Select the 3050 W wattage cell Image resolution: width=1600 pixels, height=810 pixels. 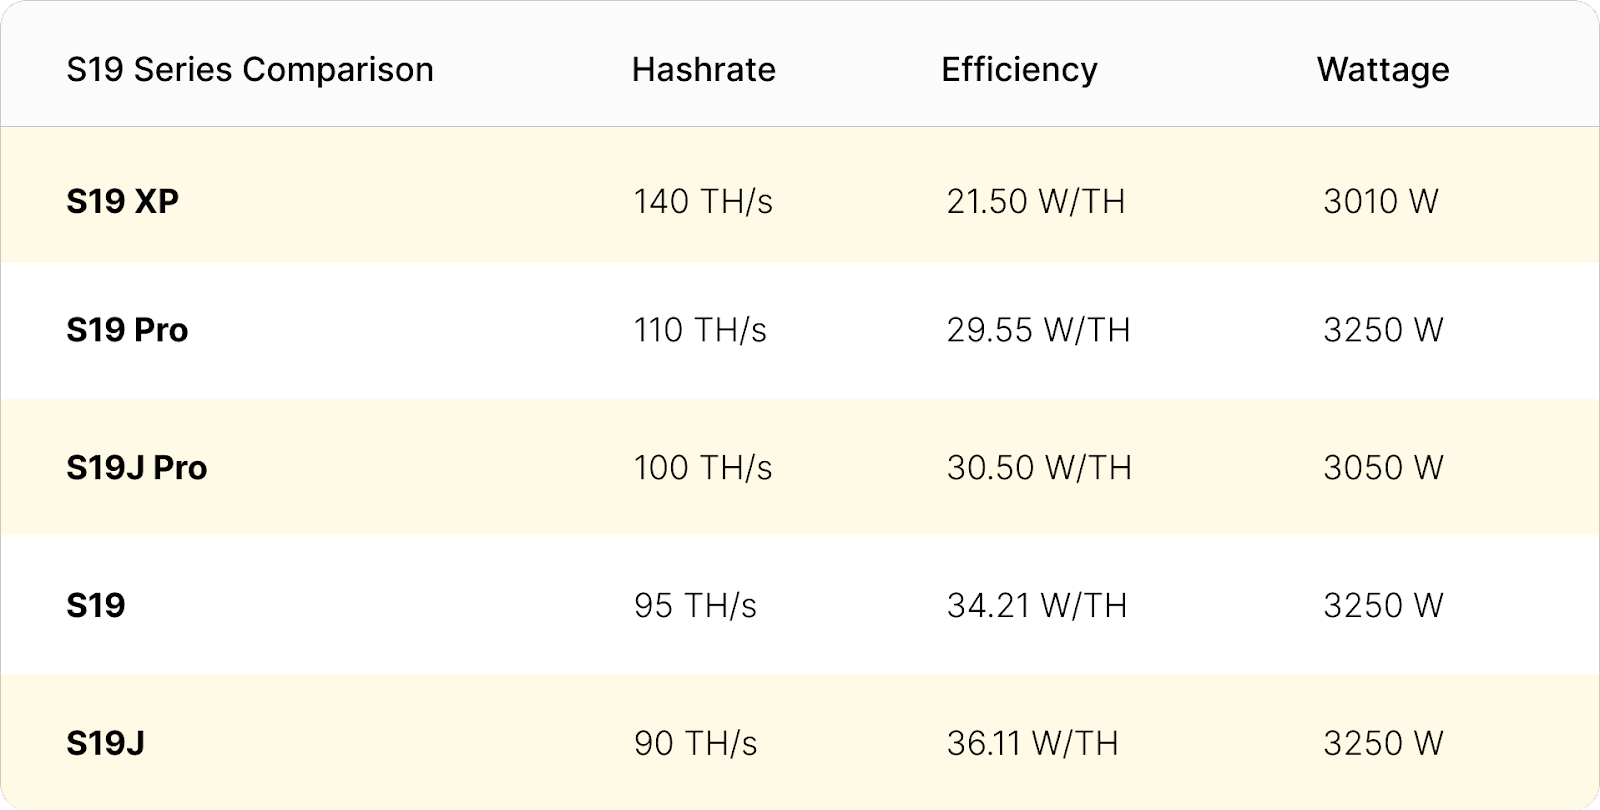(1383, 468)
